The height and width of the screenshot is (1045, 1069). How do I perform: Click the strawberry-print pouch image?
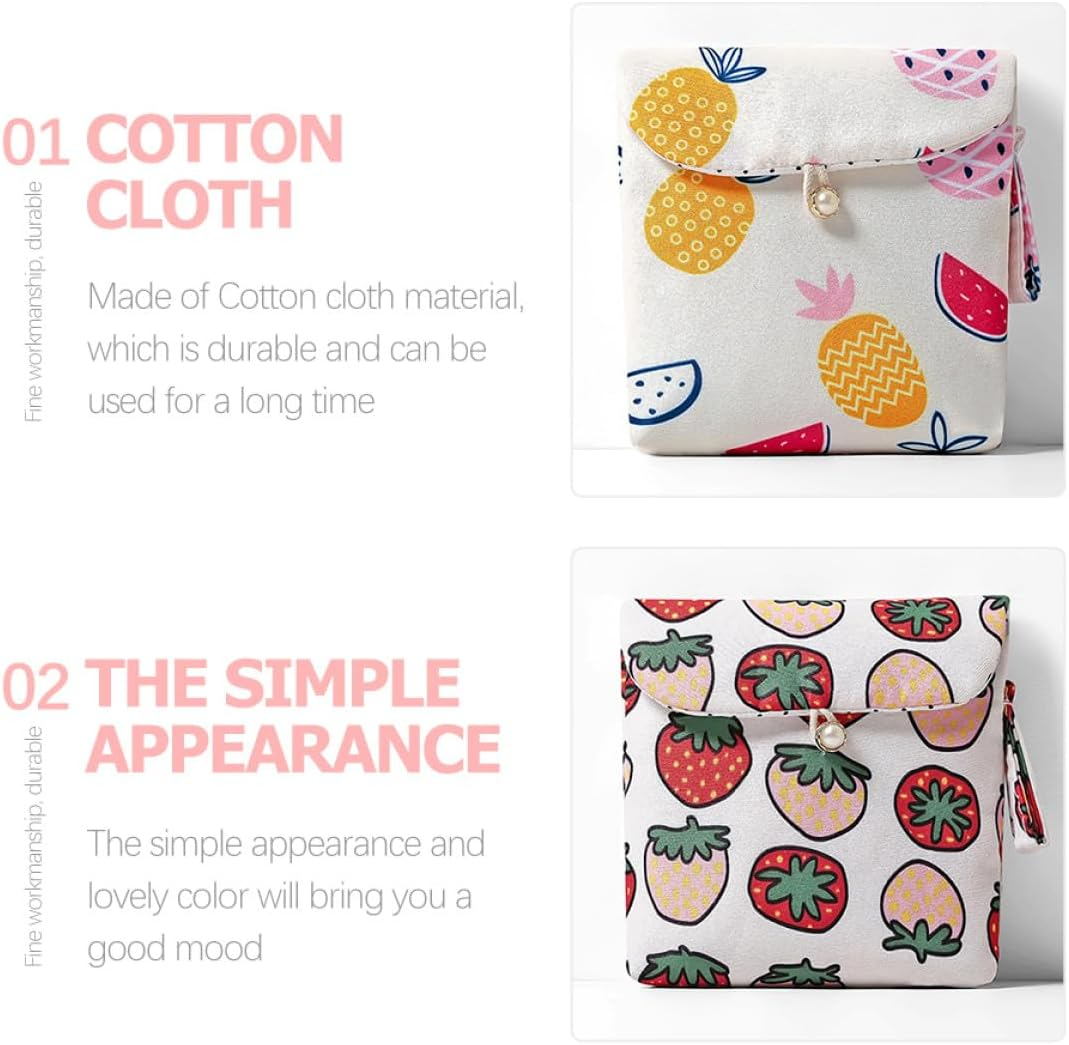click(817, 793)
